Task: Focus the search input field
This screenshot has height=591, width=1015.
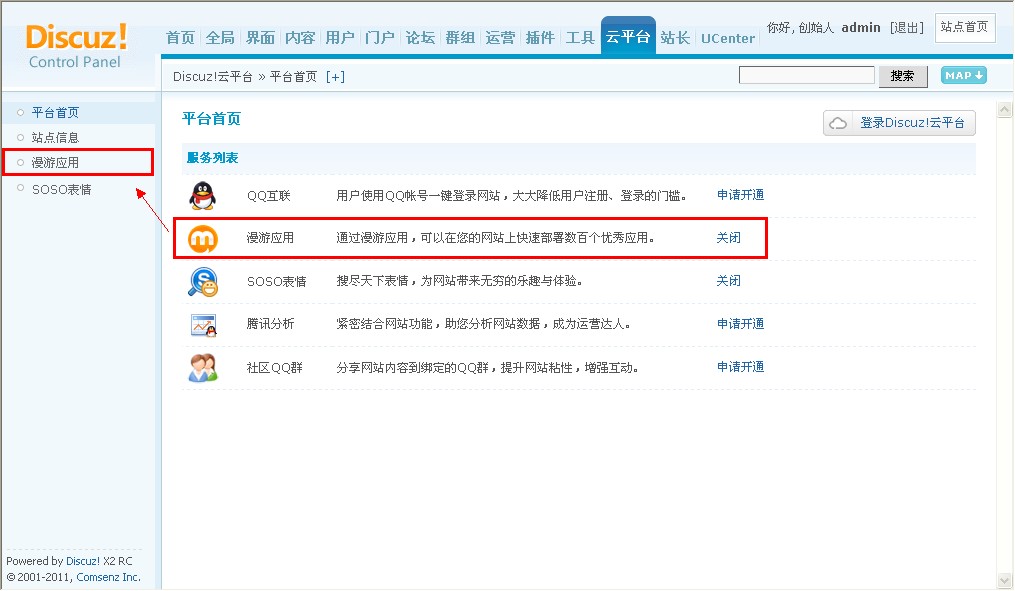Action: pyautogui.click(x=807, y=75)
